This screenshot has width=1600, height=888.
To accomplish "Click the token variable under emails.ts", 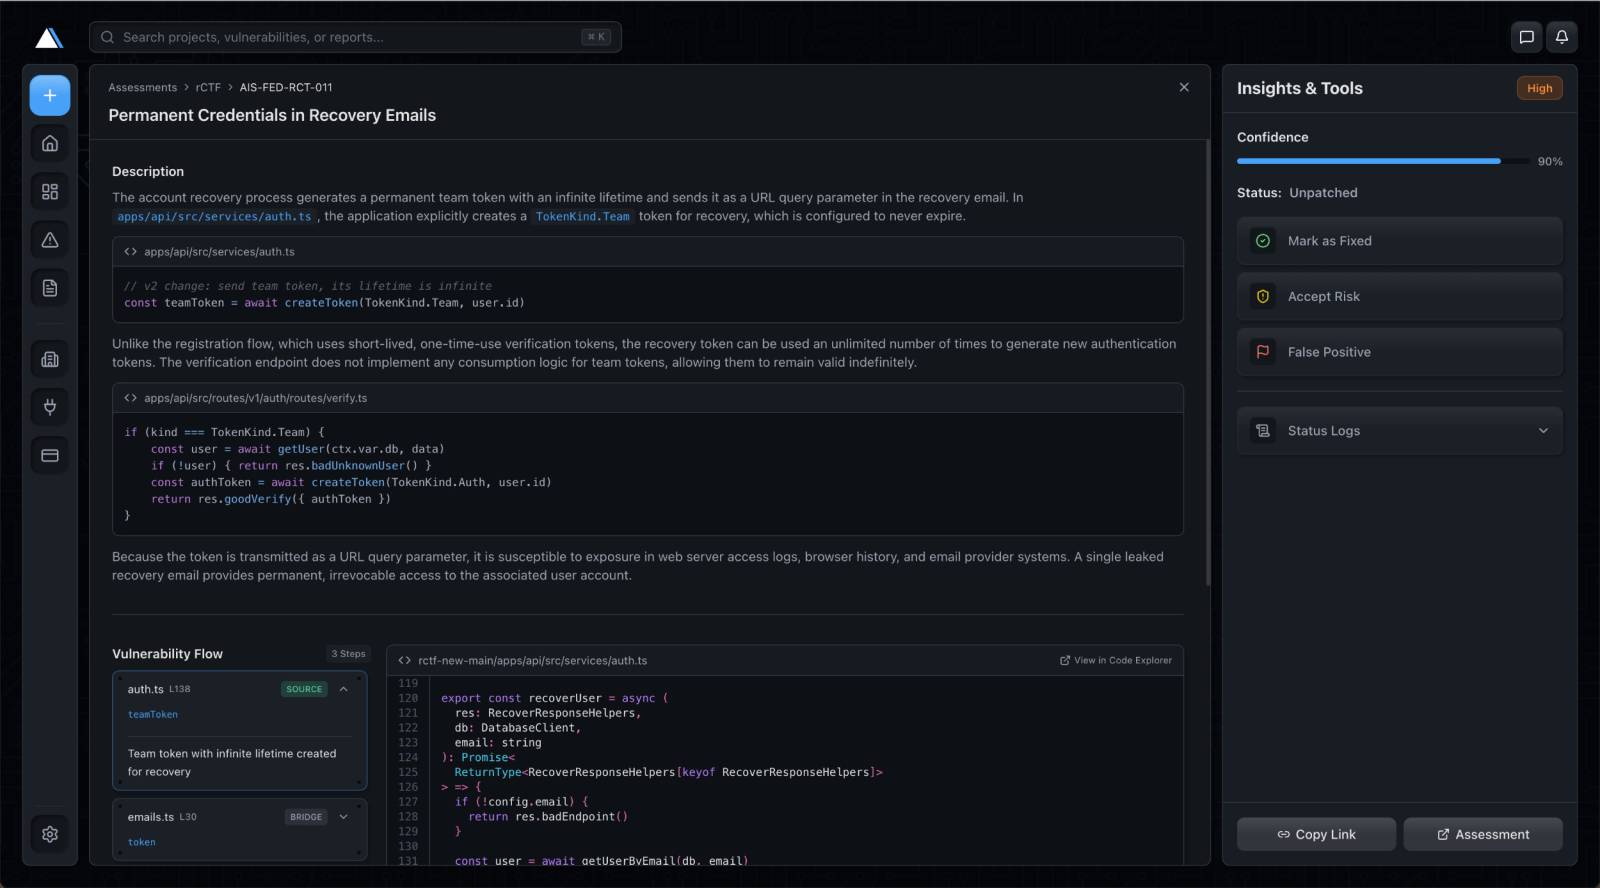I will click(x=142, y=842).
